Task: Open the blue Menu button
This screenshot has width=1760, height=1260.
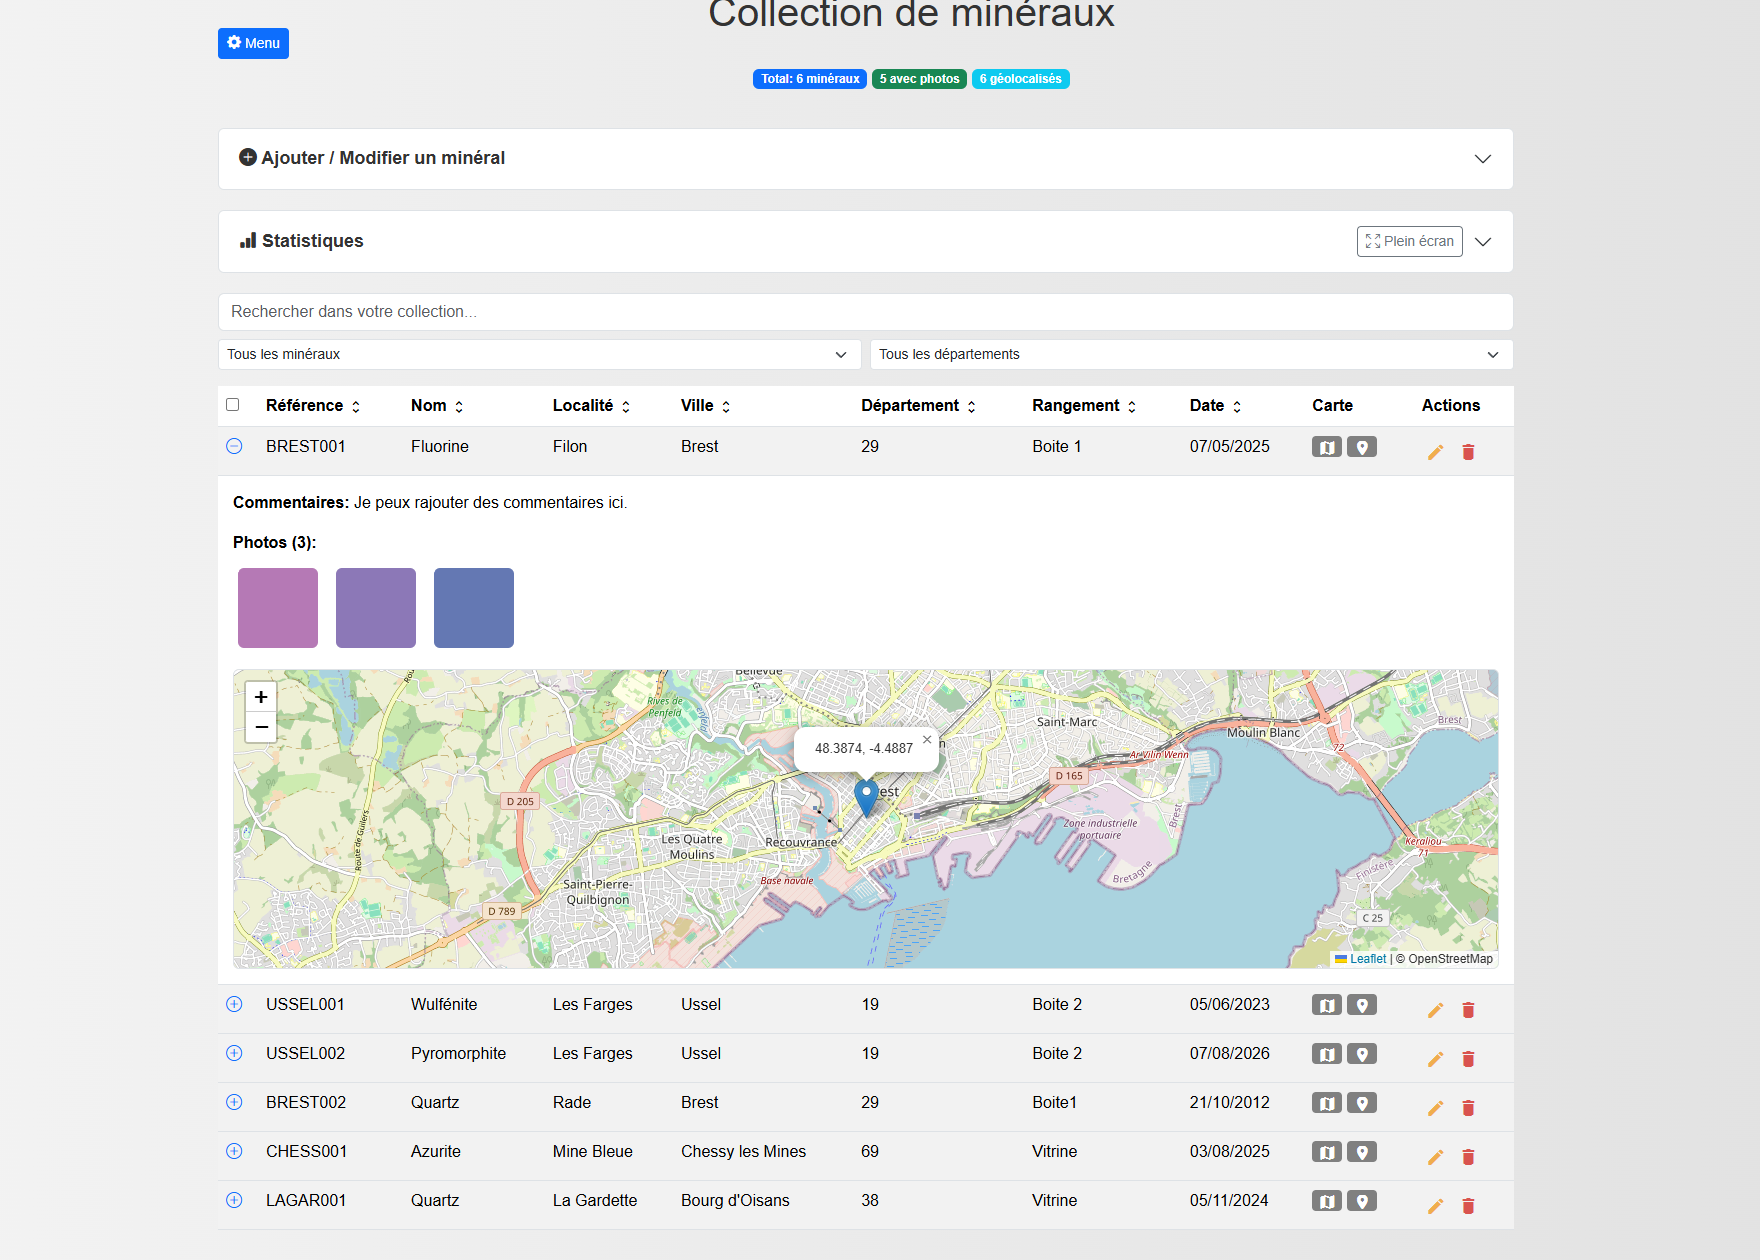Action: [x=253, y=43]
